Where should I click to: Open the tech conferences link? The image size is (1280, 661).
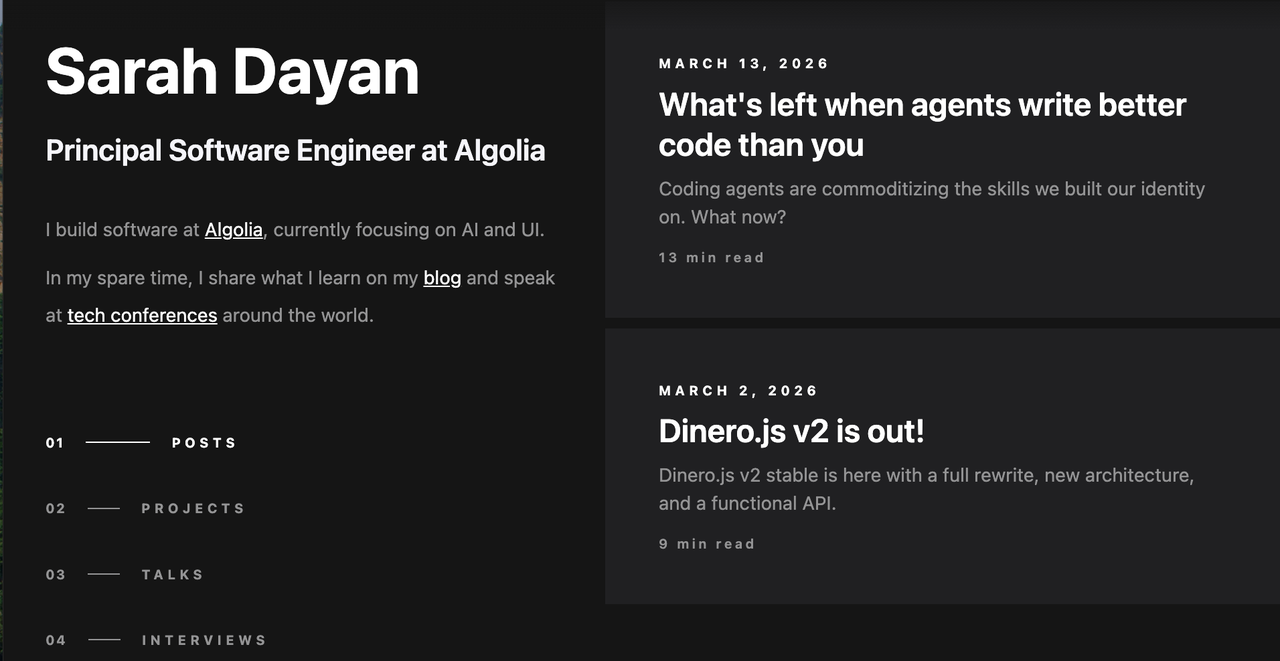[x=142, y=316]
